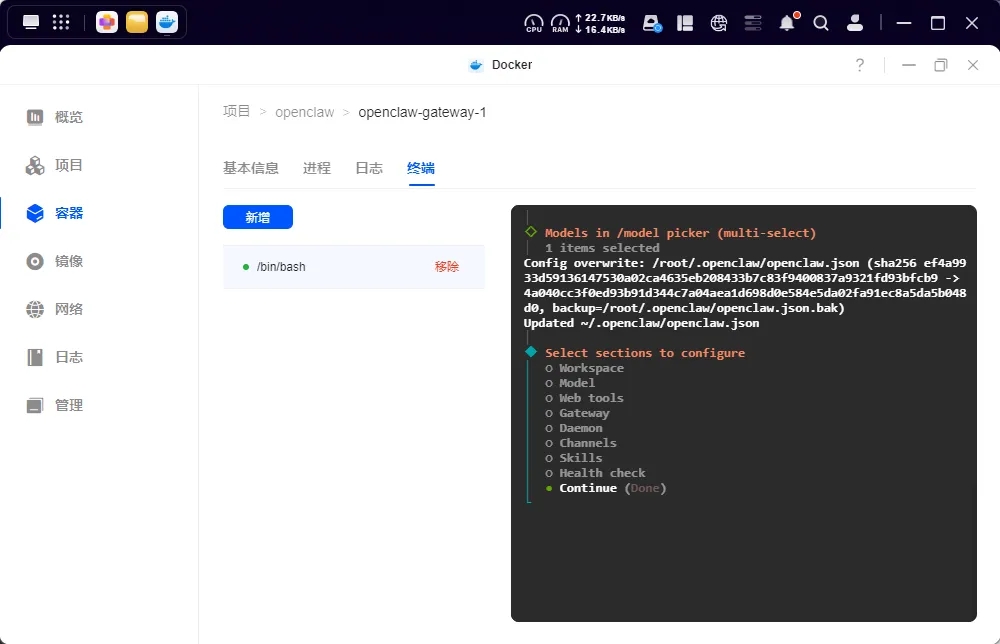Open the notification bell in top bar
The image size is (1000, 644).
(x=787, y=22)
